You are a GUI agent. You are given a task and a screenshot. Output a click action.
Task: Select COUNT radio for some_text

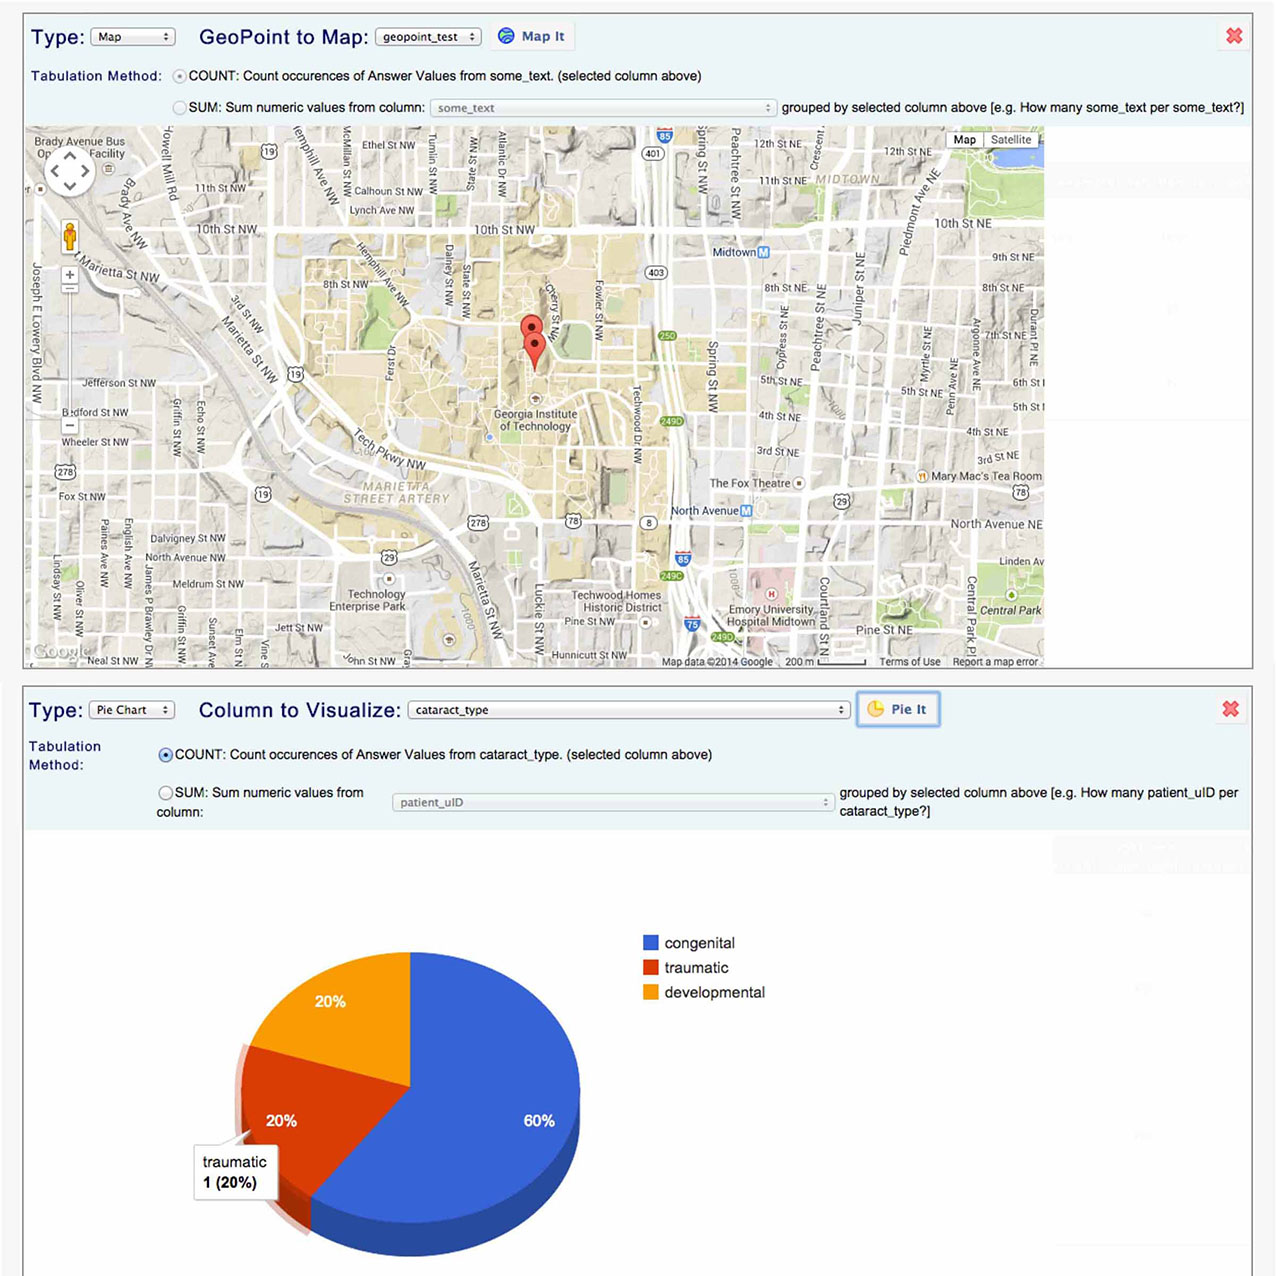pos(180,76)
